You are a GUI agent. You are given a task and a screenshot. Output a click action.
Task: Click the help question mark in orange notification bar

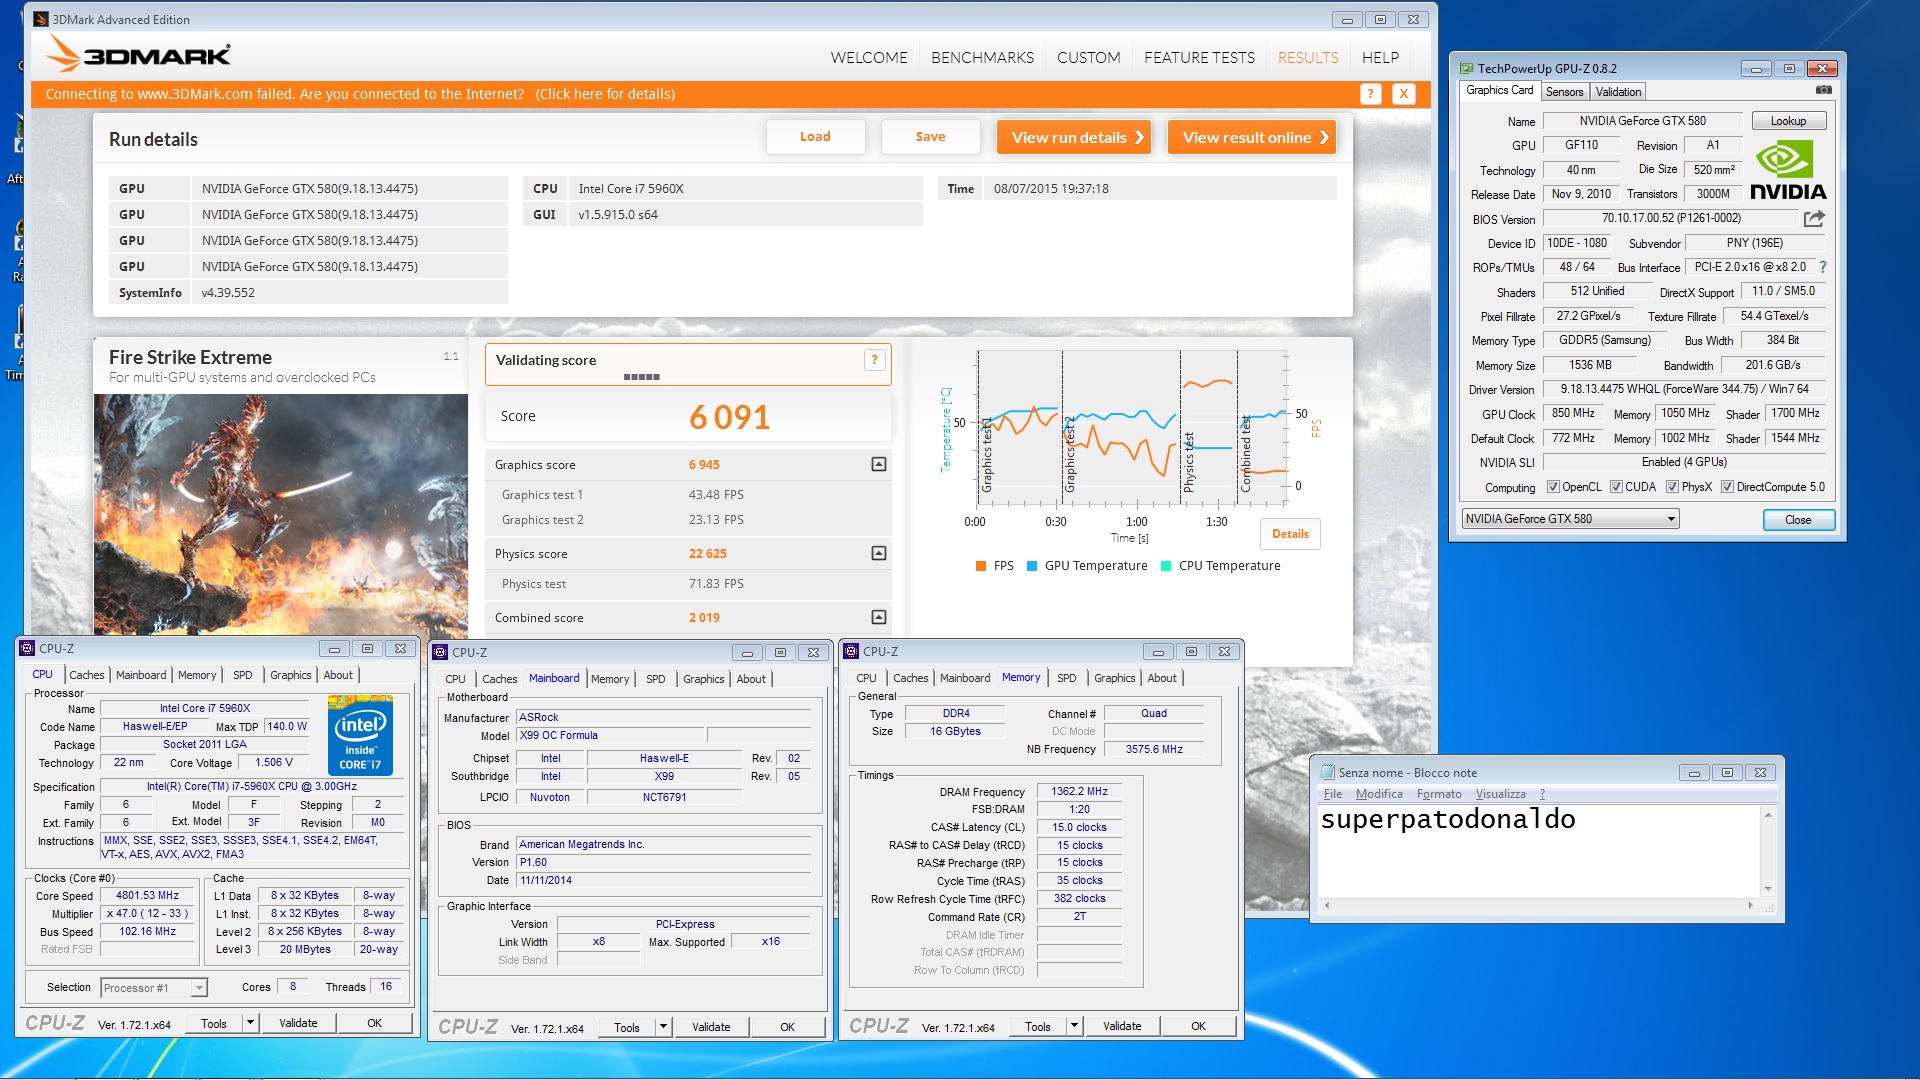click(1370, 94)
